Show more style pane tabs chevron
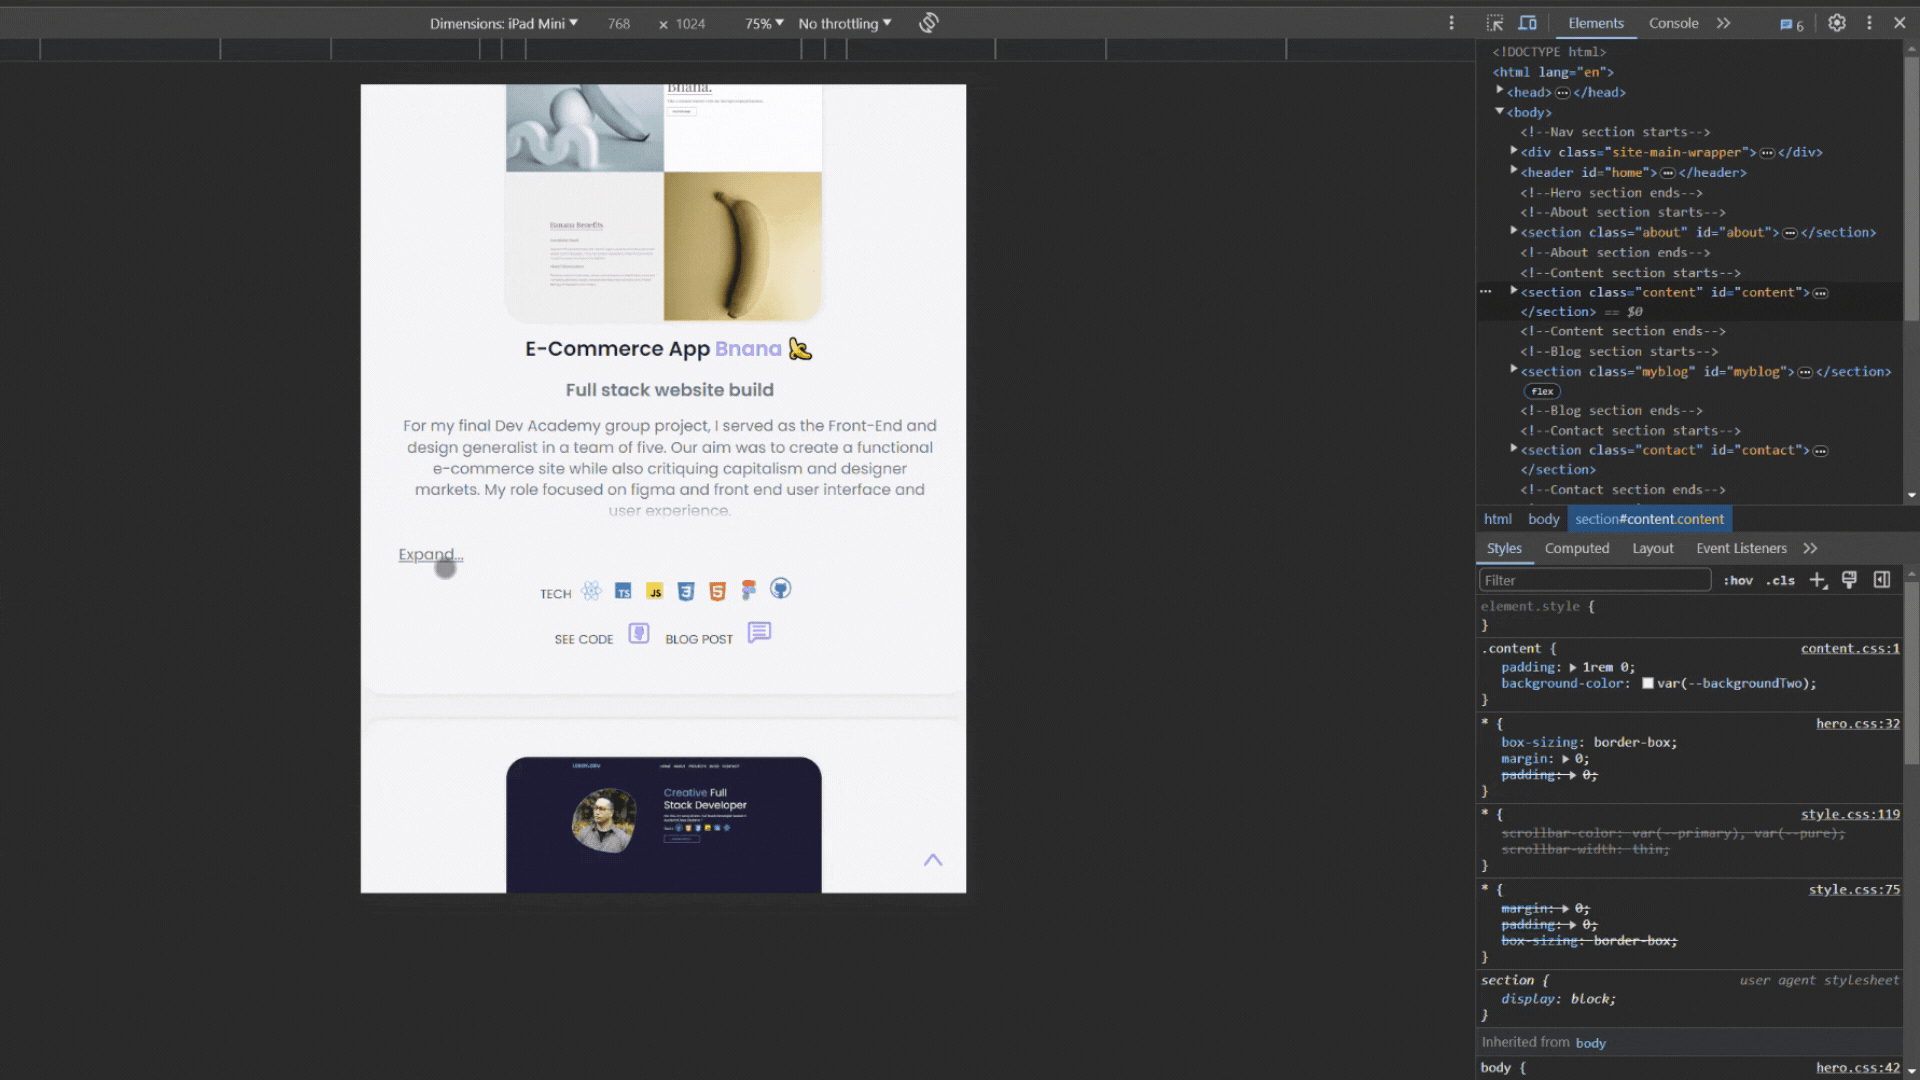The image size is (1920, 1080). point(1810,548)
